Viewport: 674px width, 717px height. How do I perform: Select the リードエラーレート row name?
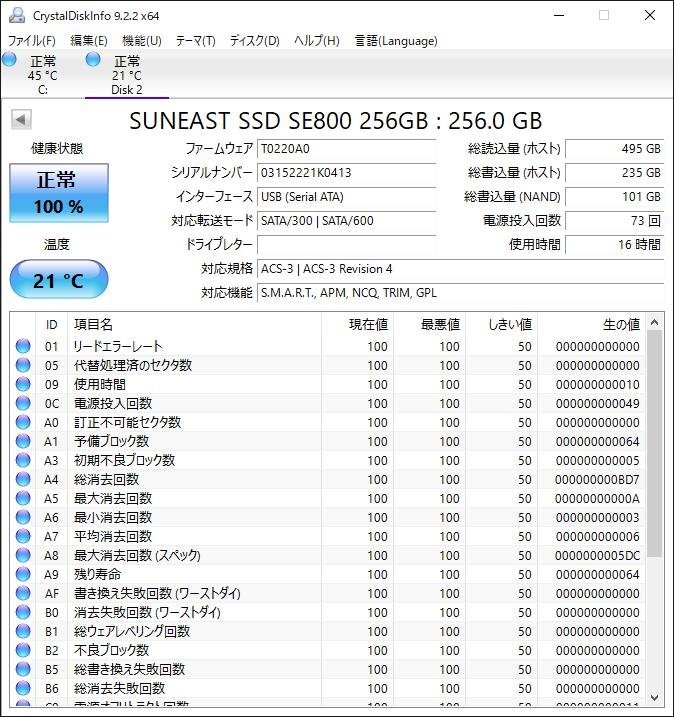click(118, 346)
